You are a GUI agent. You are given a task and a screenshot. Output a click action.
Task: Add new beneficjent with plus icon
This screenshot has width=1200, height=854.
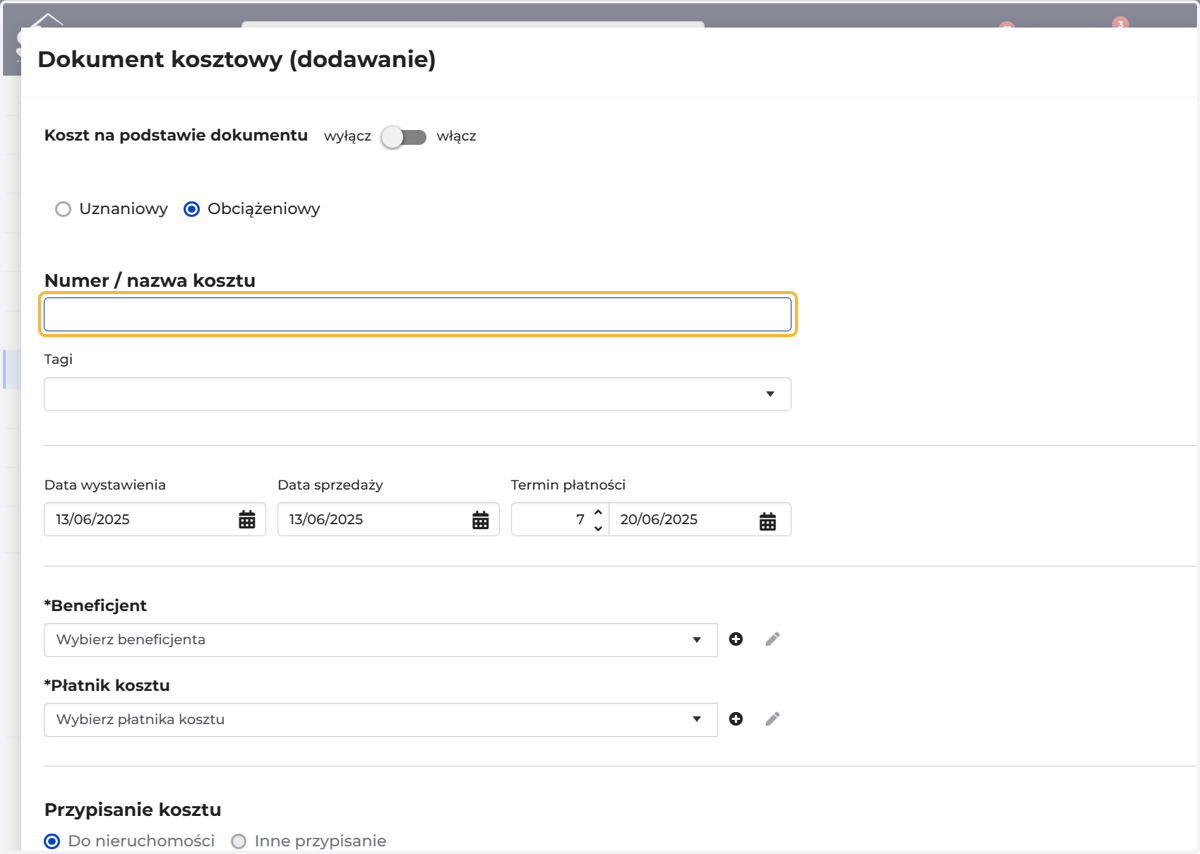pyautogui.click(x=736, y=639)
